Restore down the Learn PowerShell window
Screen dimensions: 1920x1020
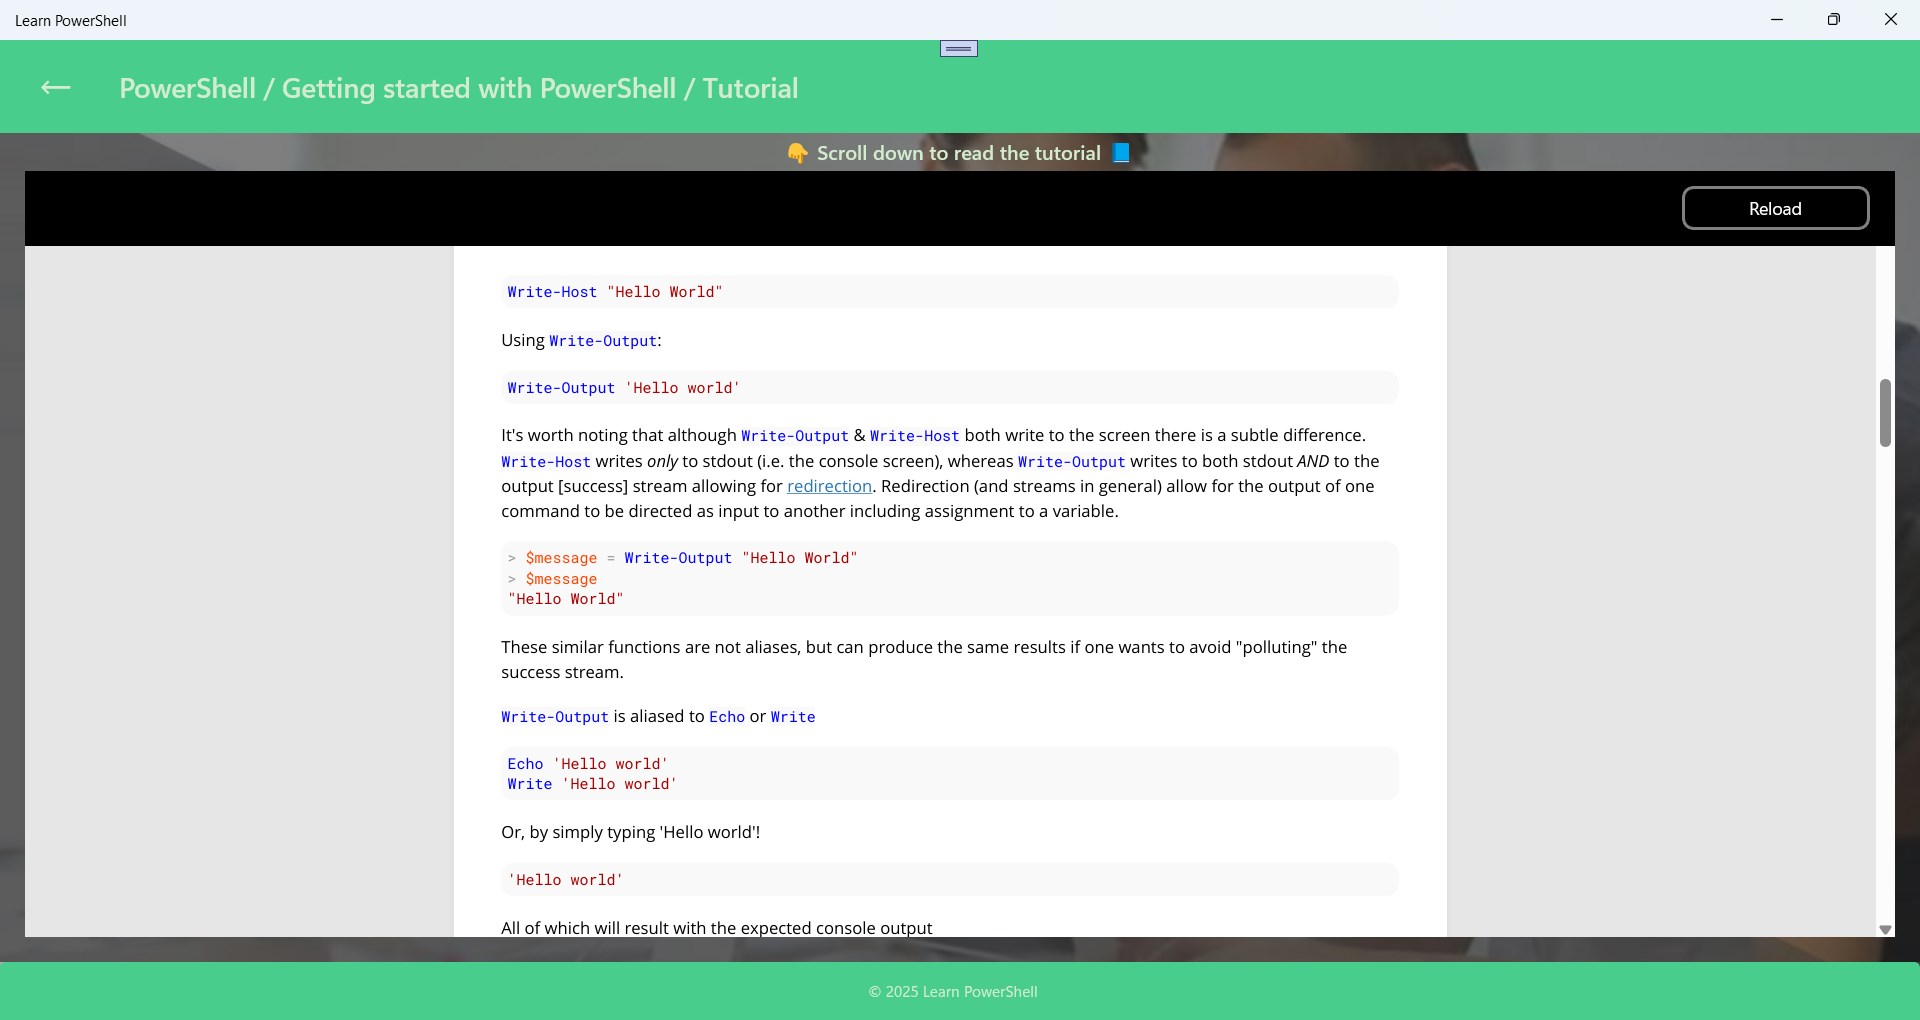point(1834,19)
